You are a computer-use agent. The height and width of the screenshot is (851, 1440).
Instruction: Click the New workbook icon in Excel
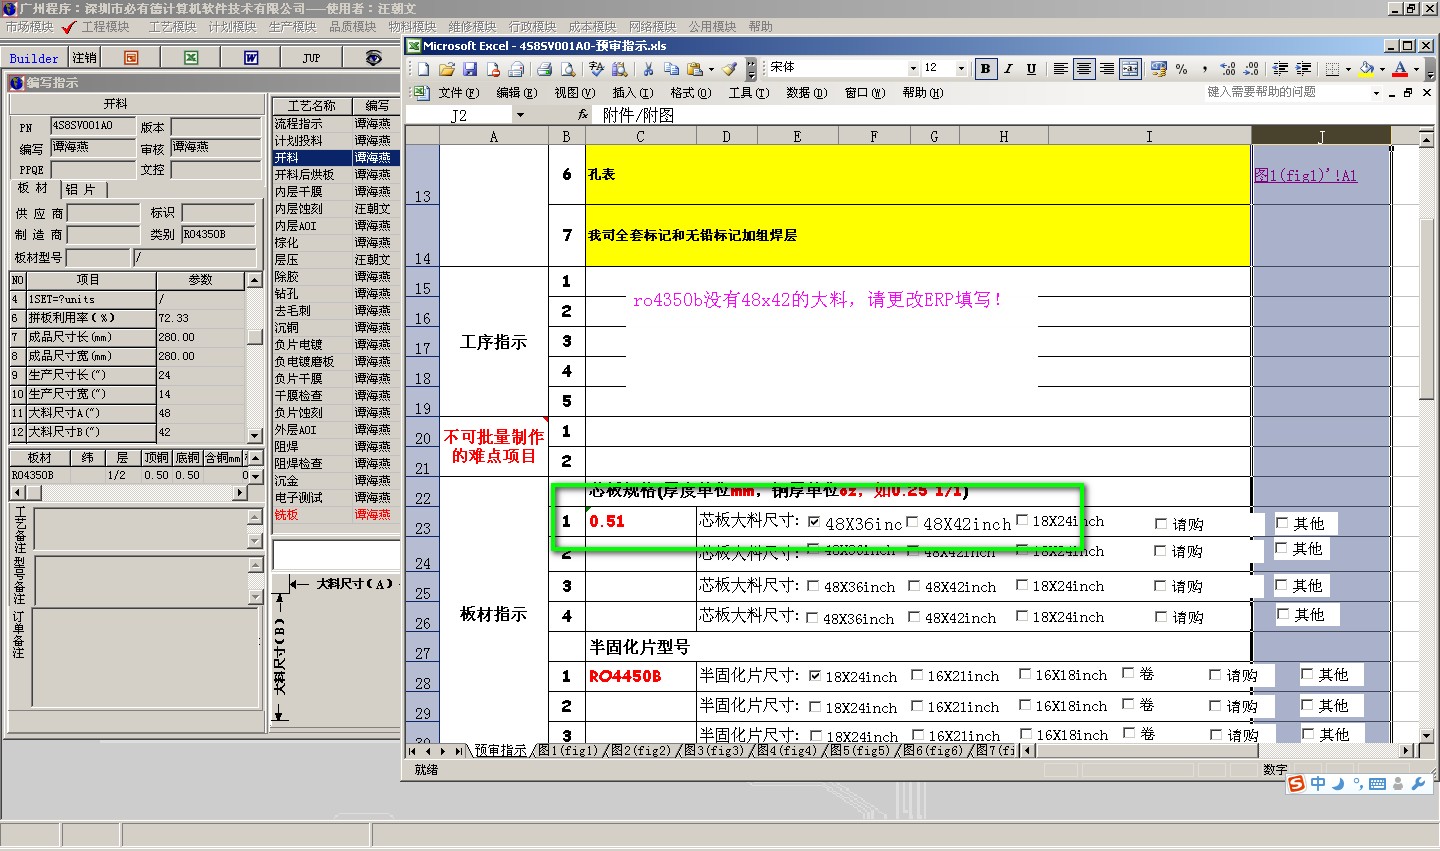[424, 69]
